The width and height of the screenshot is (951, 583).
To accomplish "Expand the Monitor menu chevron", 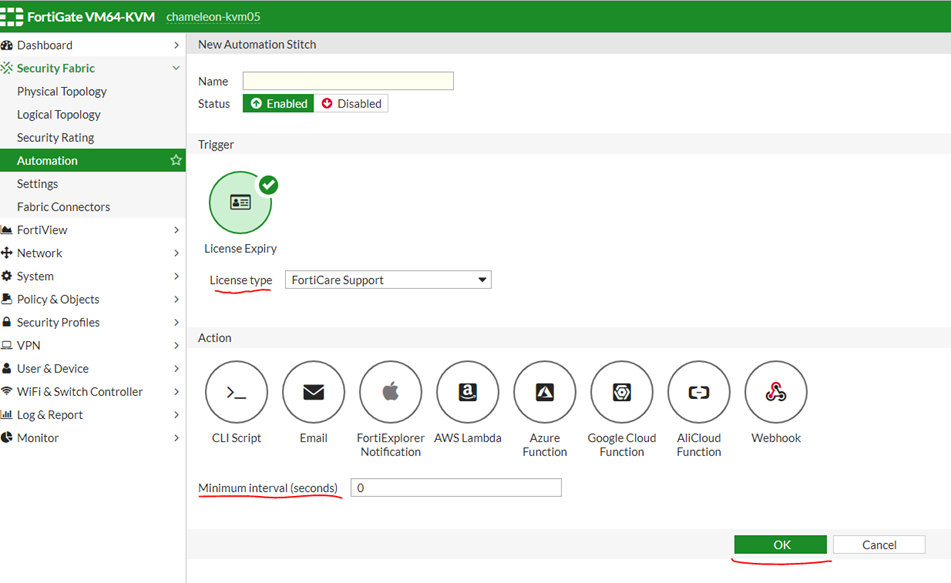I will click(x=176, y=437).
